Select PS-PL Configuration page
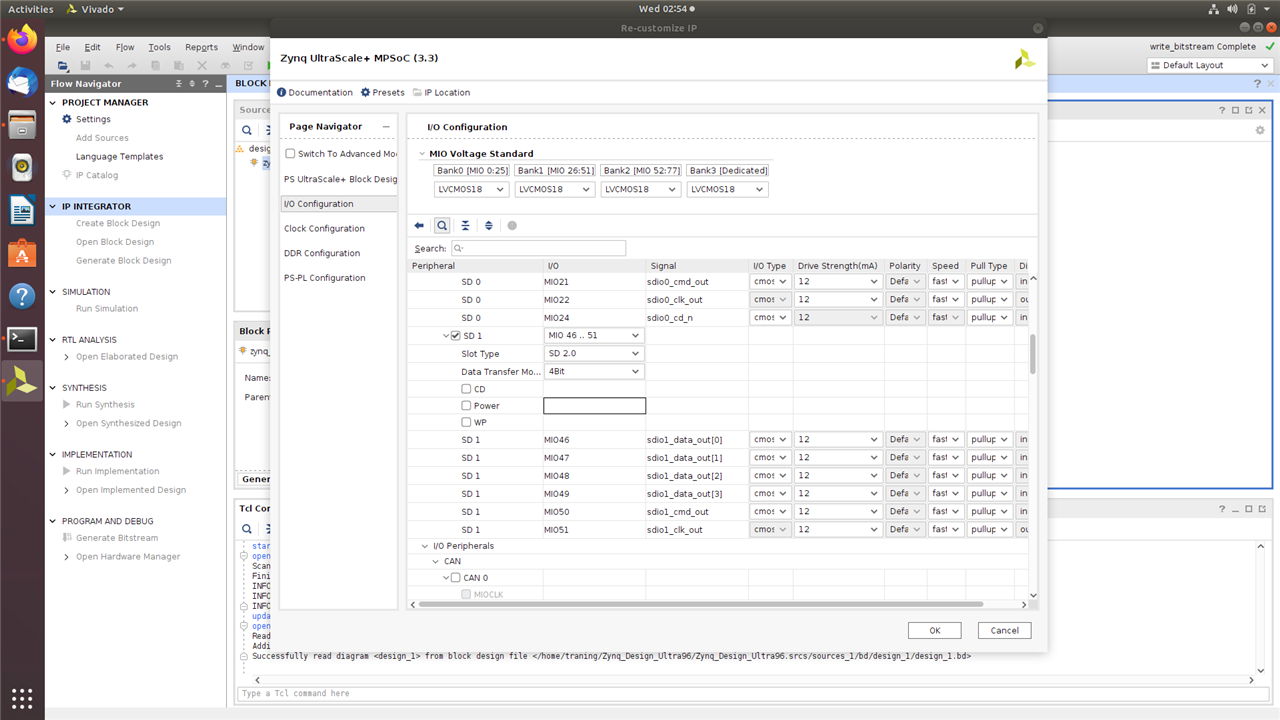The width and height of the screenshot is (1280, 720). coord(325,278)
